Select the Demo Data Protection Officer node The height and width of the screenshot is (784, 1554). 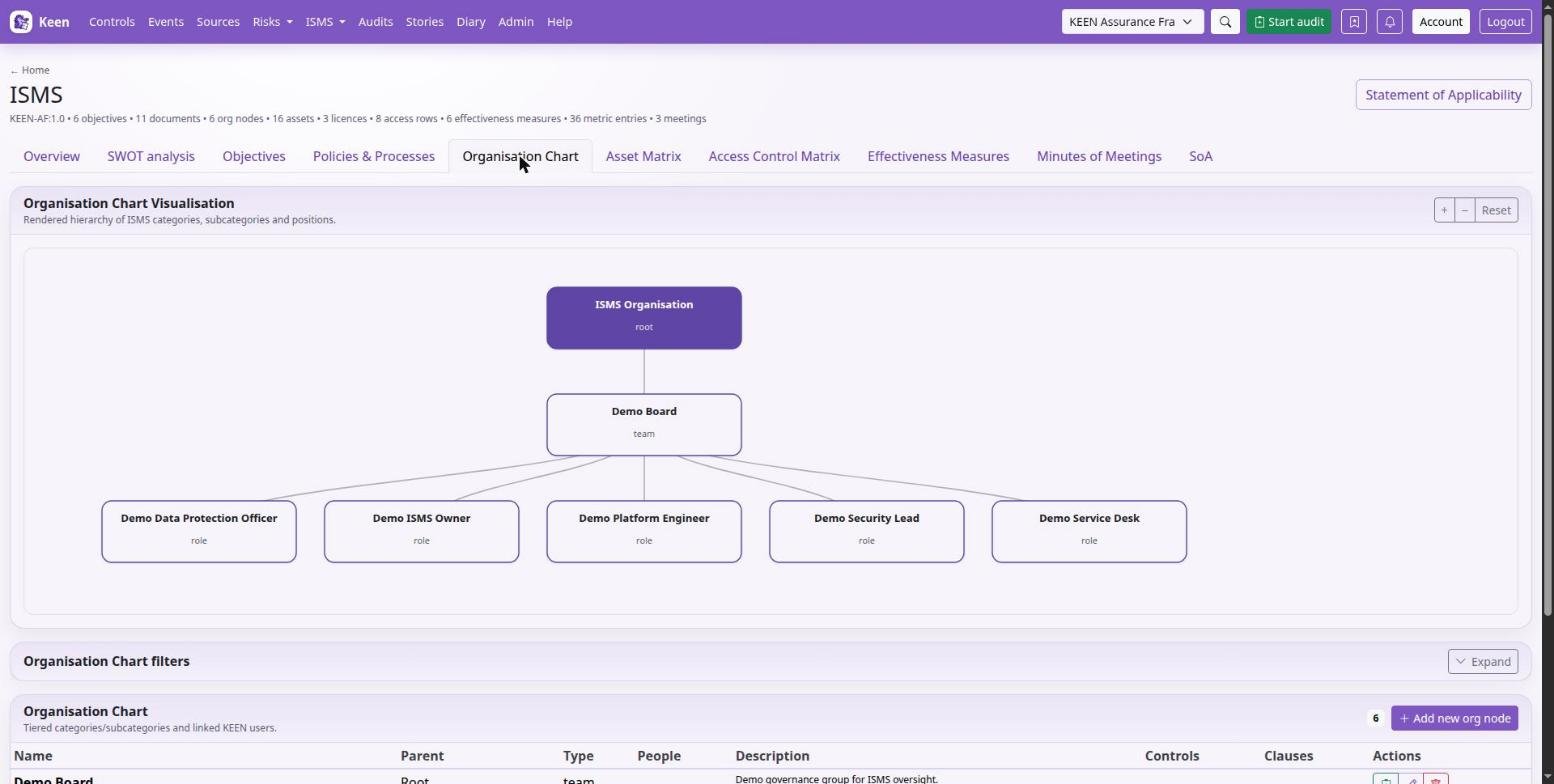[x=199, y=532]
